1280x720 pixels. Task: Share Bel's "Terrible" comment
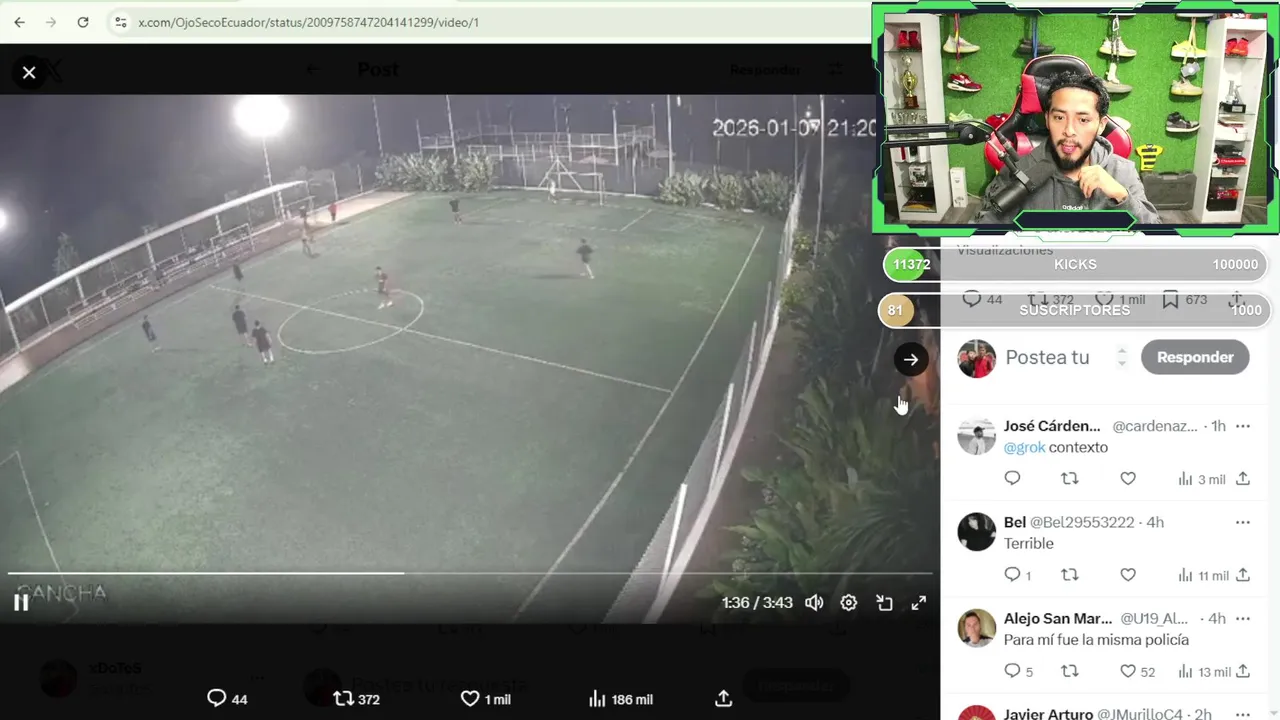[x=1243, y=575]
